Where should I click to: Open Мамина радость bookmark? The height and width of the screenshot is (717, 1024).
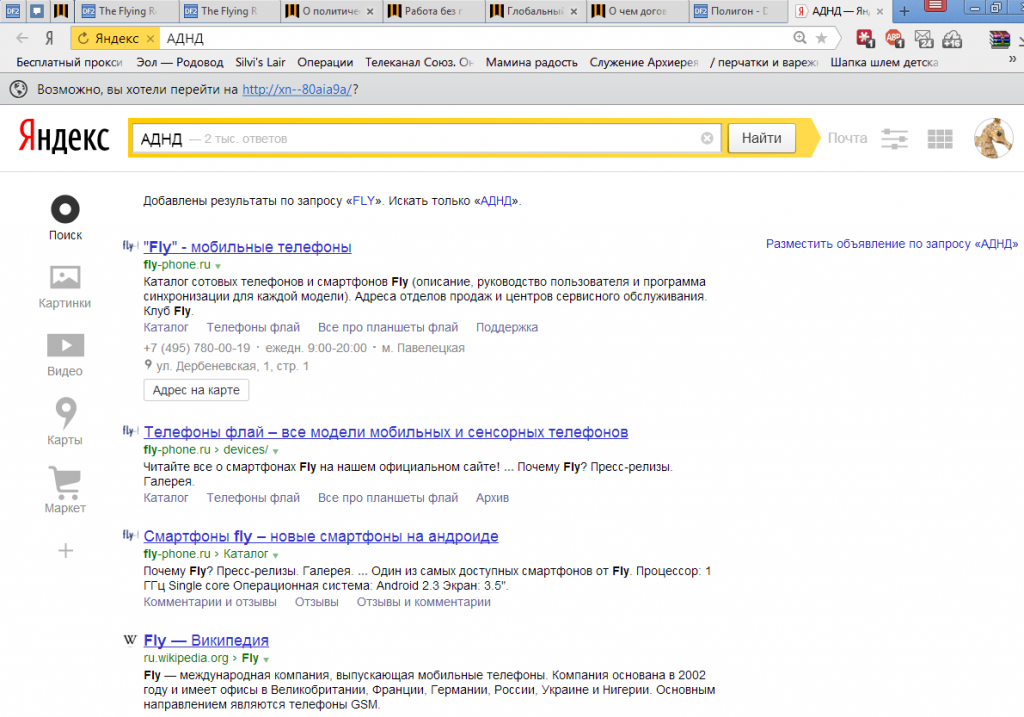[x=532, y=62]
